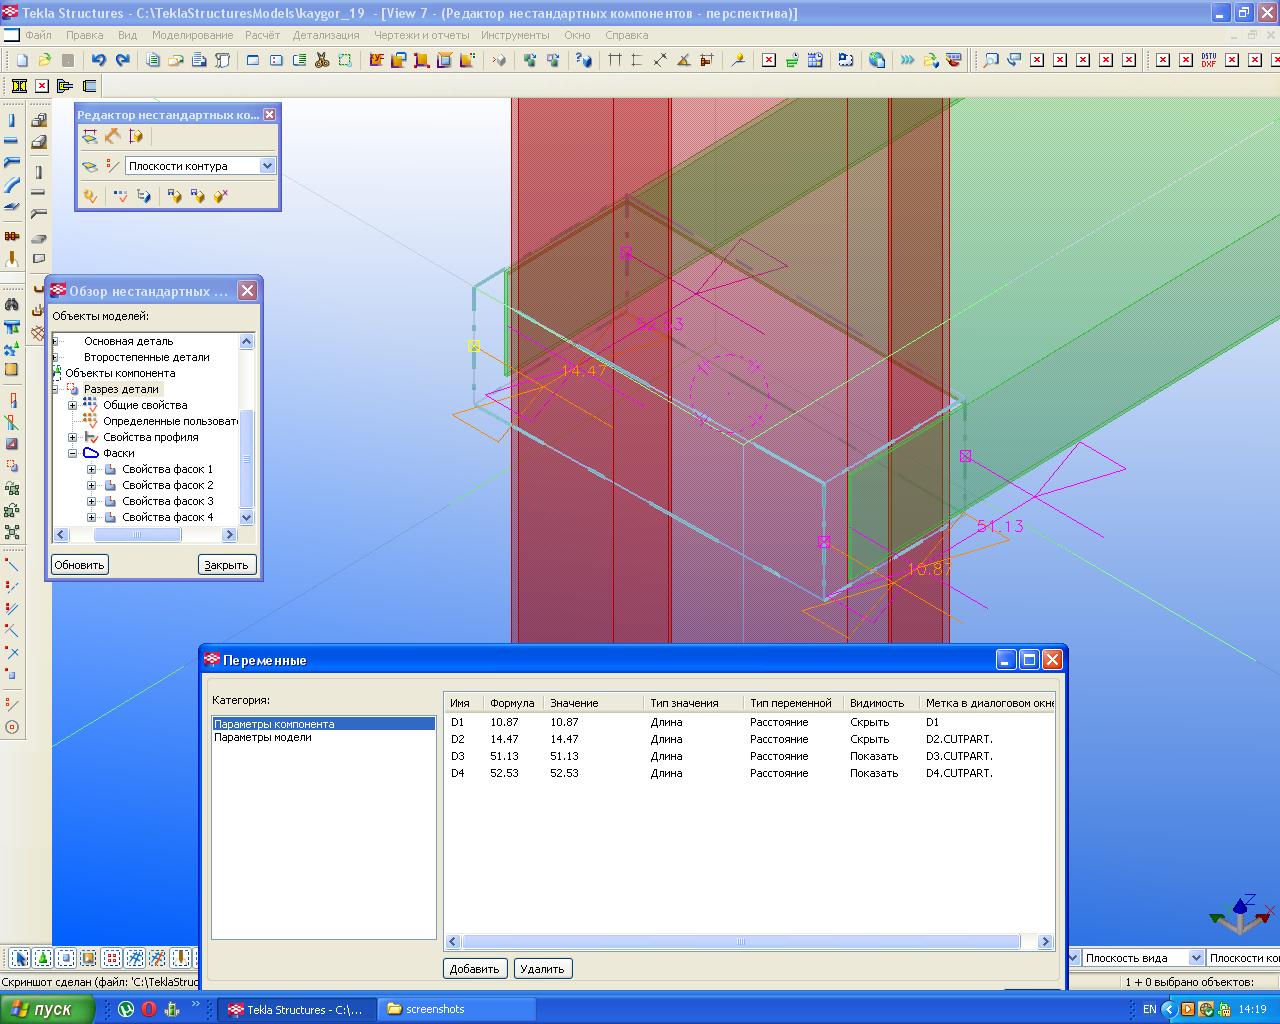
Task: Click the Undo arrow icon
Action: click(98, 60)
